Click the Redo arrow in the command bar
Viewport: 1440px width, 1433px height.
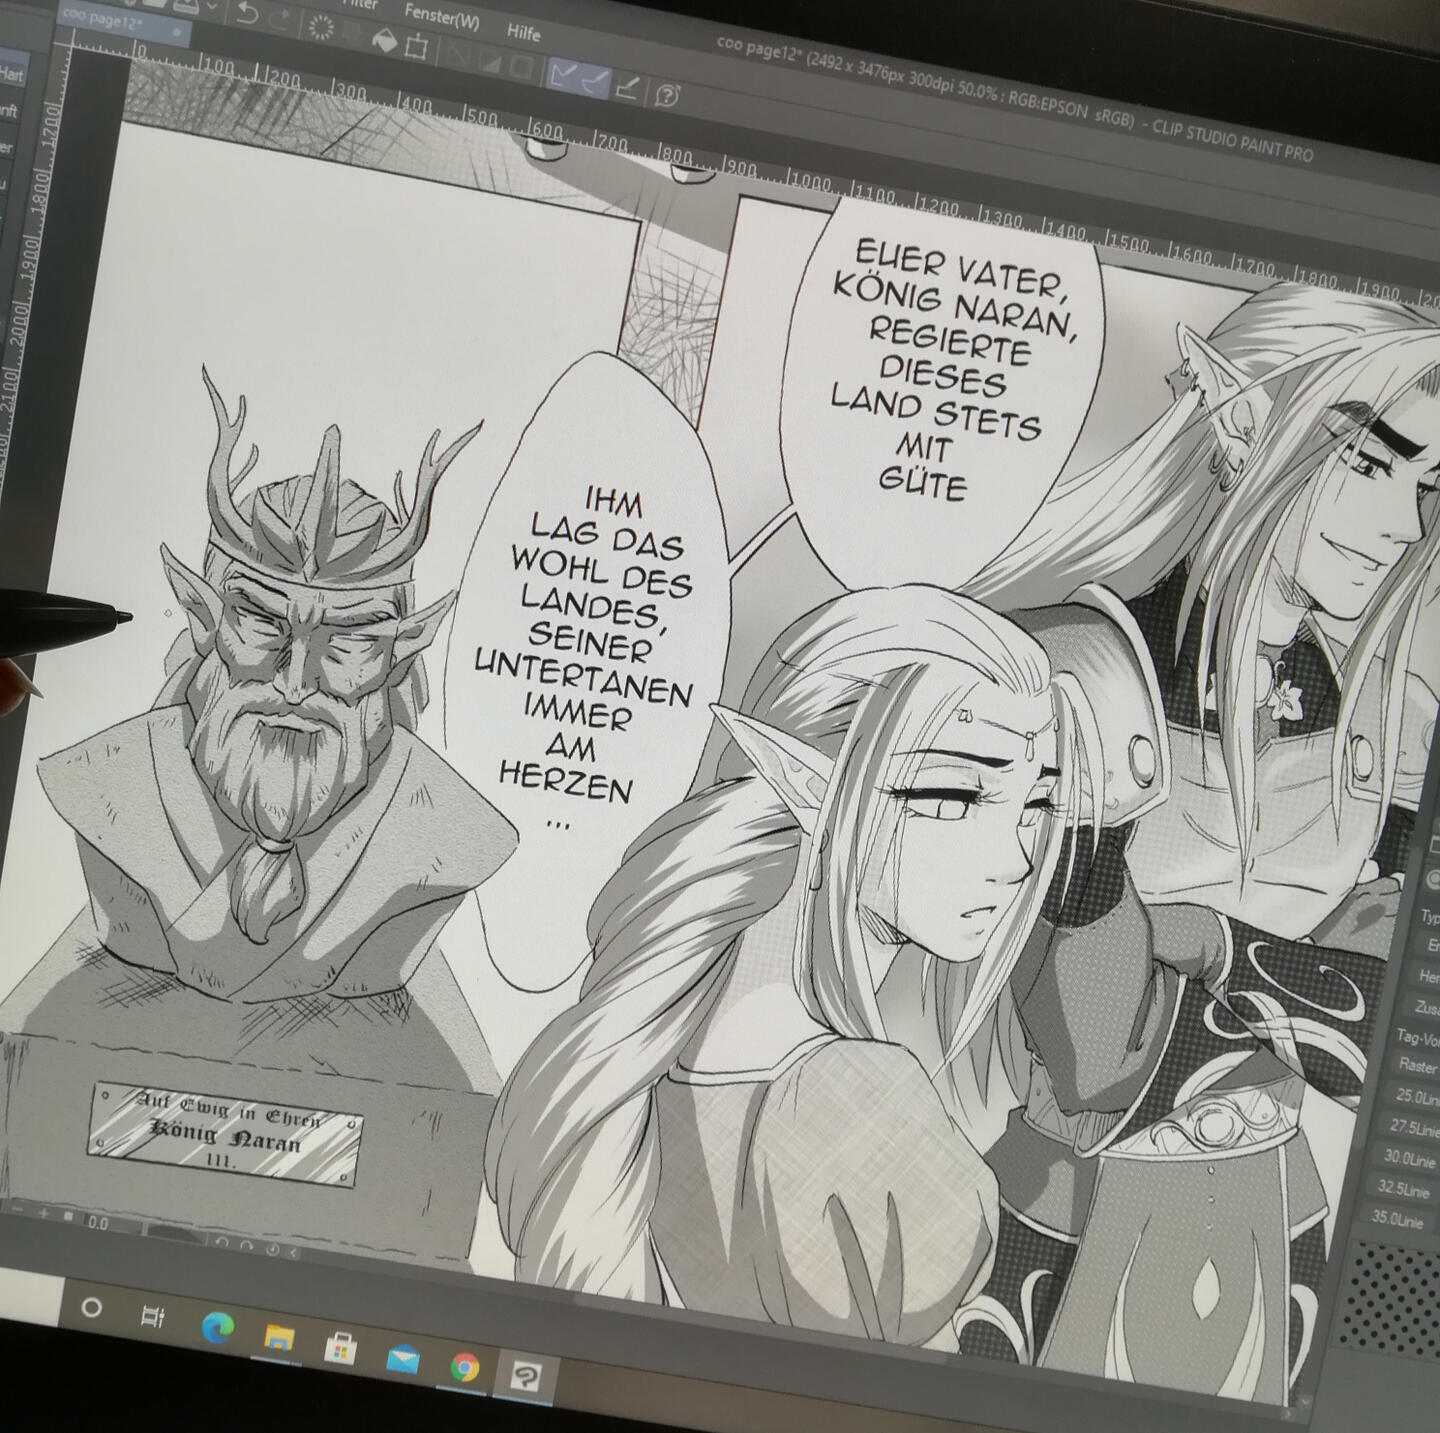click(x=279, y=18)
